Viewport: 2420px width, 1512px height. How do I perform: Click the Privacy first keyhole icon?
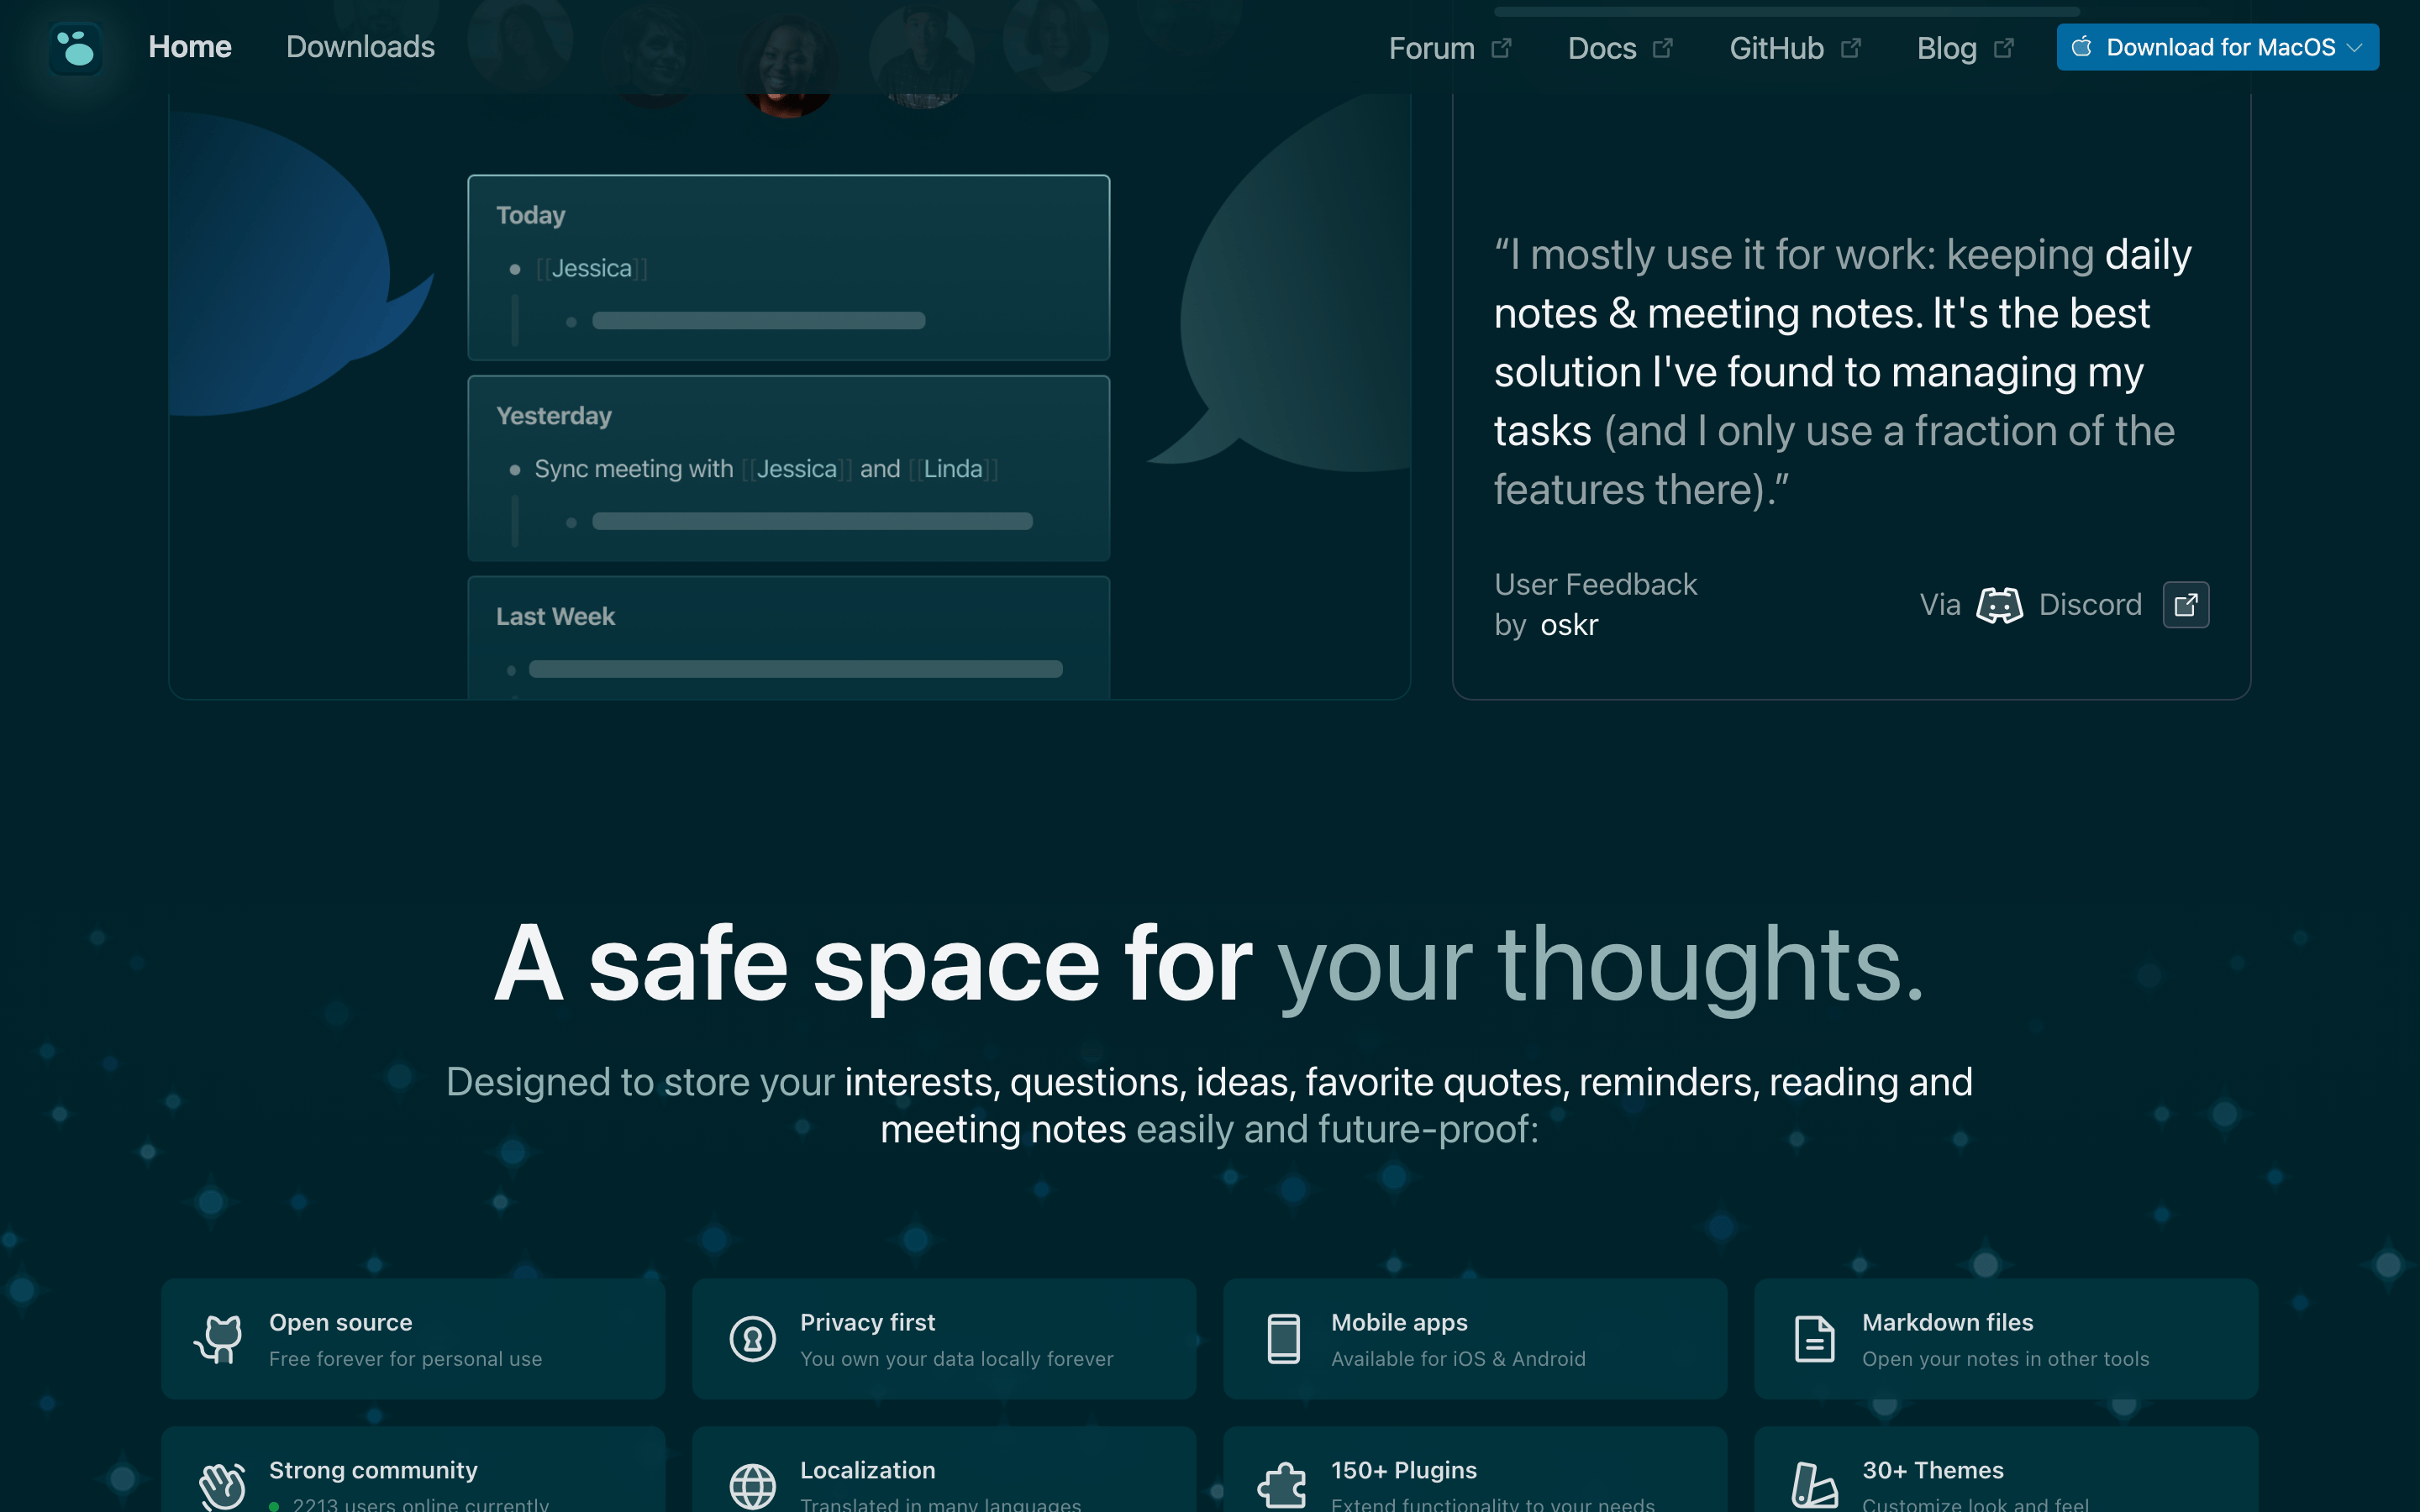[x=752, y=1339]
